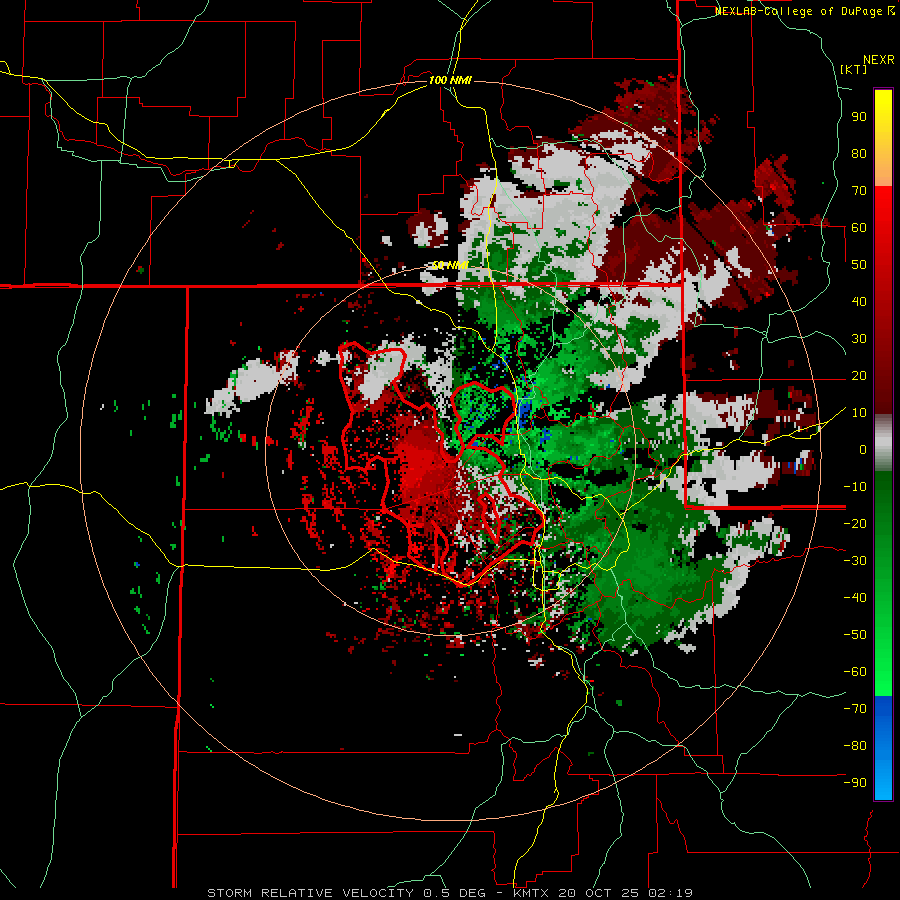900x900 pixels.
Task: Click the -30 value on velocity scale
Action: [855, 561]
